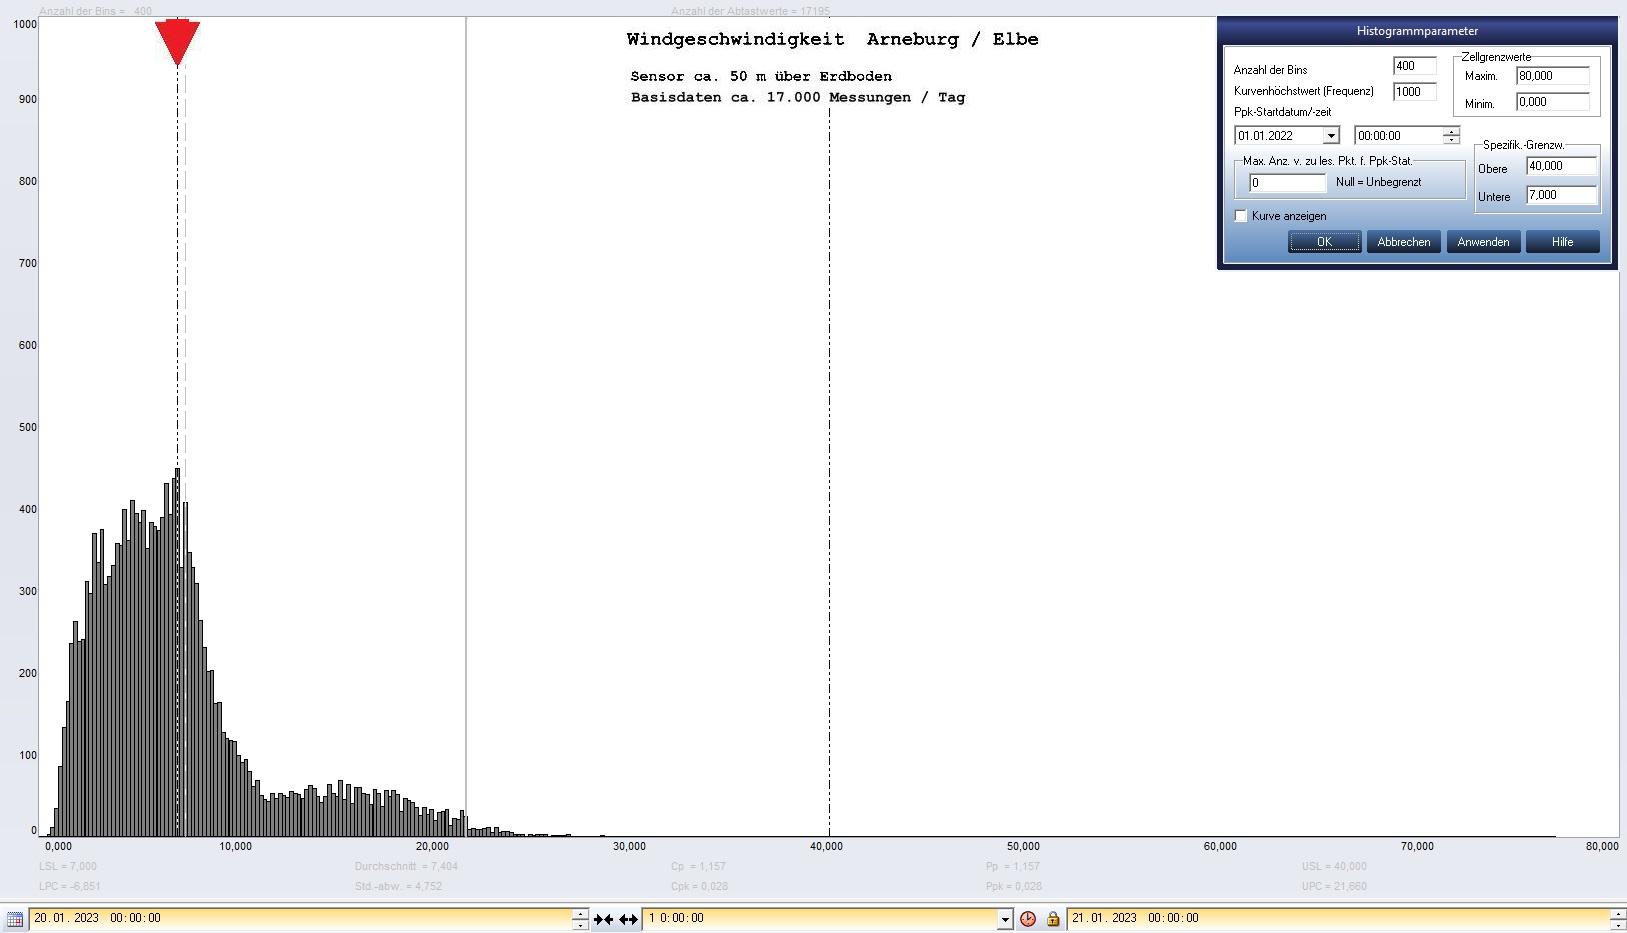Click the red triangle marker above histogram

pos(178,42)
